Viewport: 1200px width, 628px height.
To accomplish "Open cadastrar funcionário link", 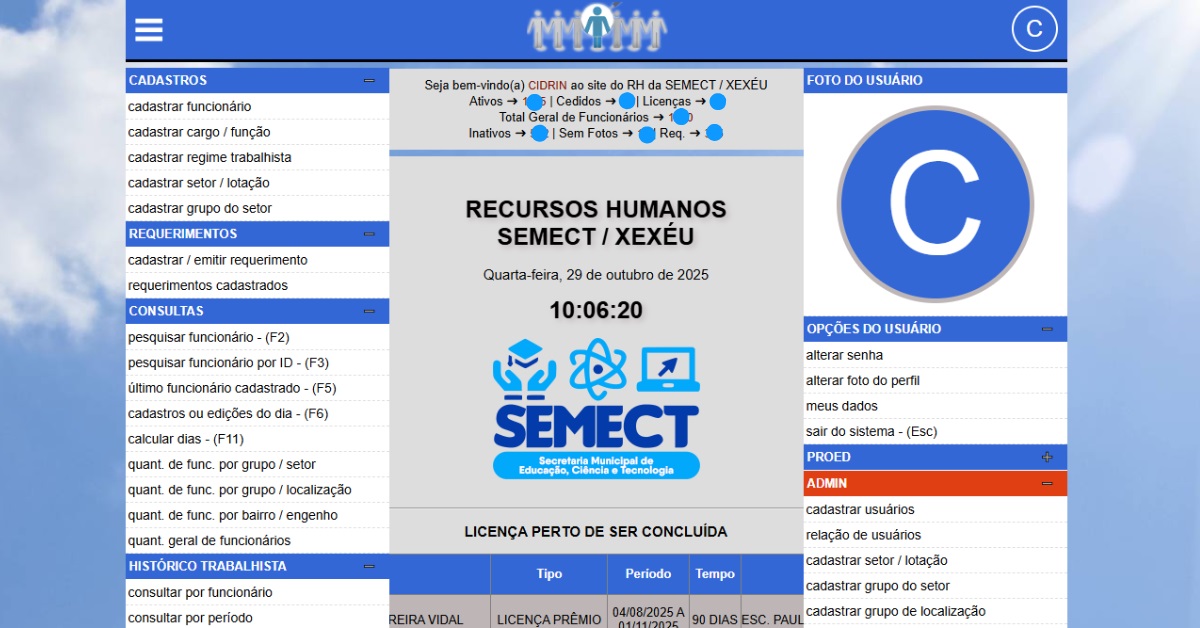I will (x=190, y=107).
